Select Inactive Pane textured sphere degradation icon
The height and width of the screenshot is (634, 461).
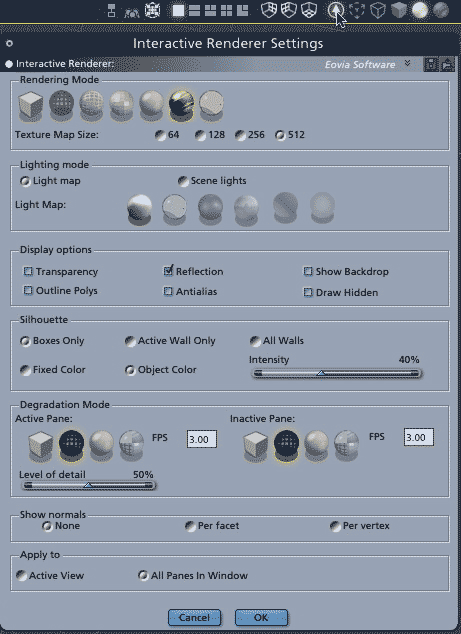[347, 446]
